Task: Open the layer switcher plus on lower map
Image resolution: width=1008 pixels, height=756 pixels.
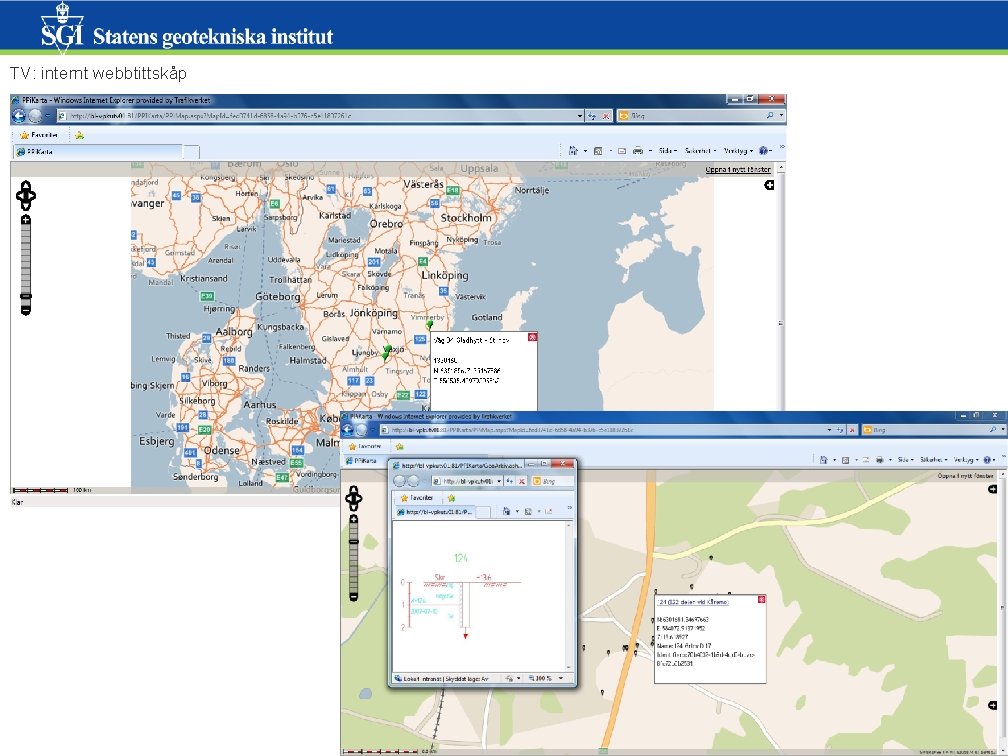Action: tap(993, 490)
